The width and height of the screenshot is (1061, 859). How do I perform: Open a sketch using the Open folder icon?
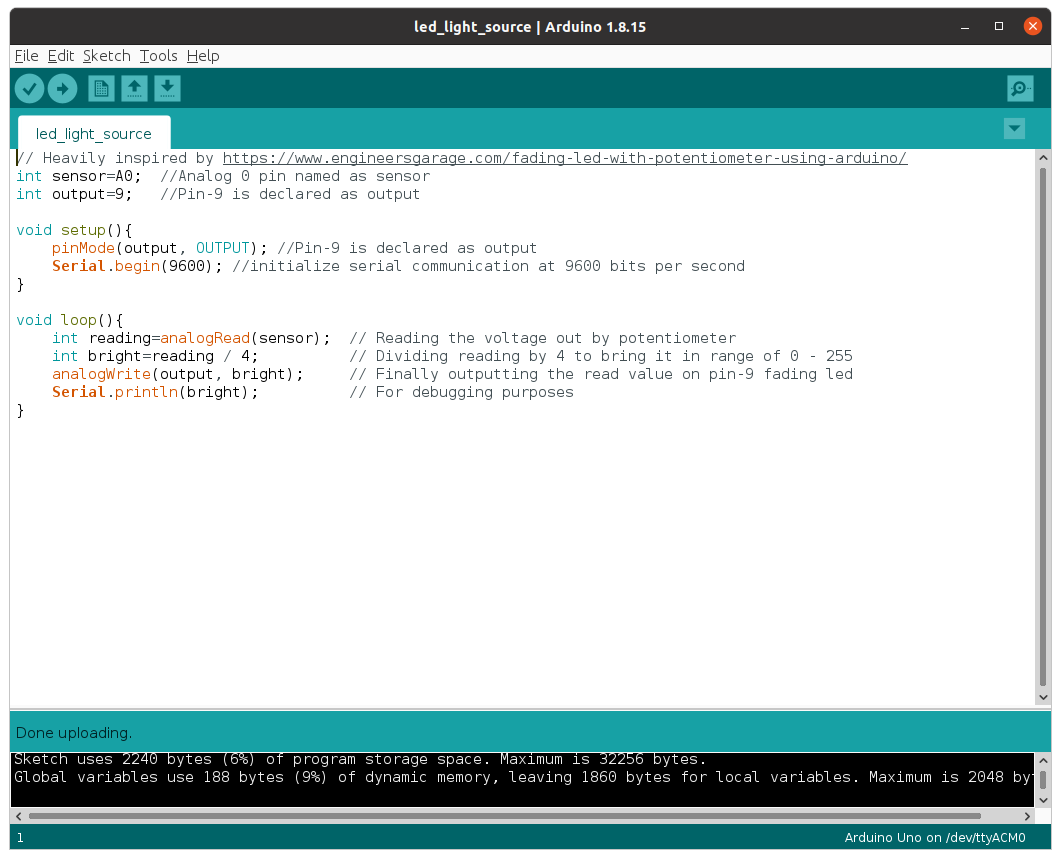(x=133, y=88)
